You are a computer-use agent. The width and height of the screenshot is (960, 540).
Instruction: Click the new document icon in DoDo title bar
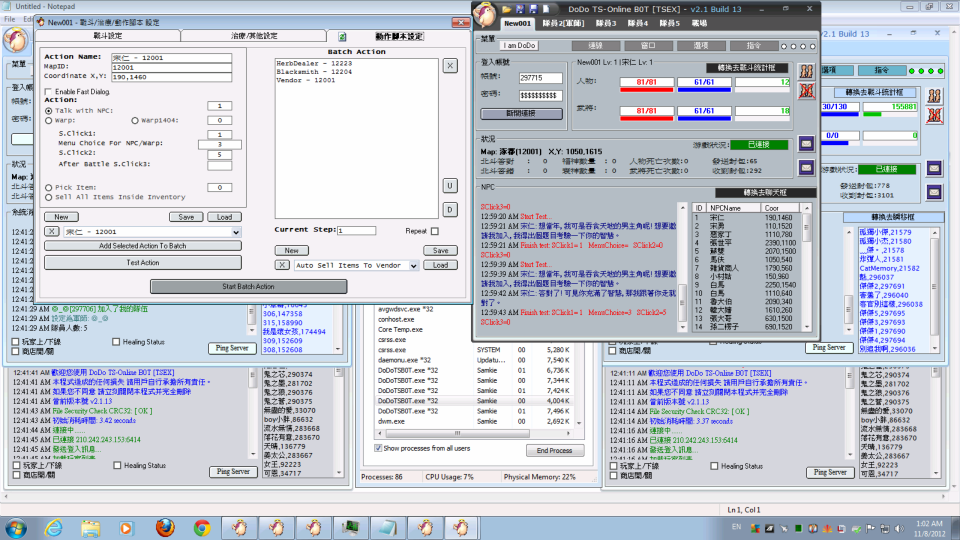point(546,9)
